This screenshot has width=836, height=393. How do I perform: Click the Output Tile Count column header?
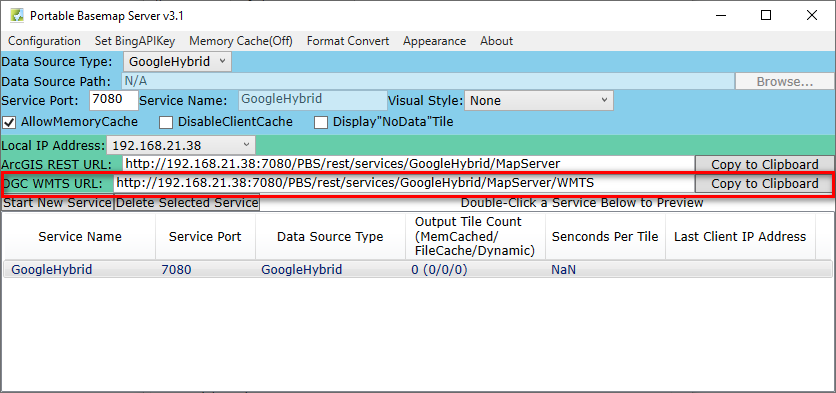[475, 237]
